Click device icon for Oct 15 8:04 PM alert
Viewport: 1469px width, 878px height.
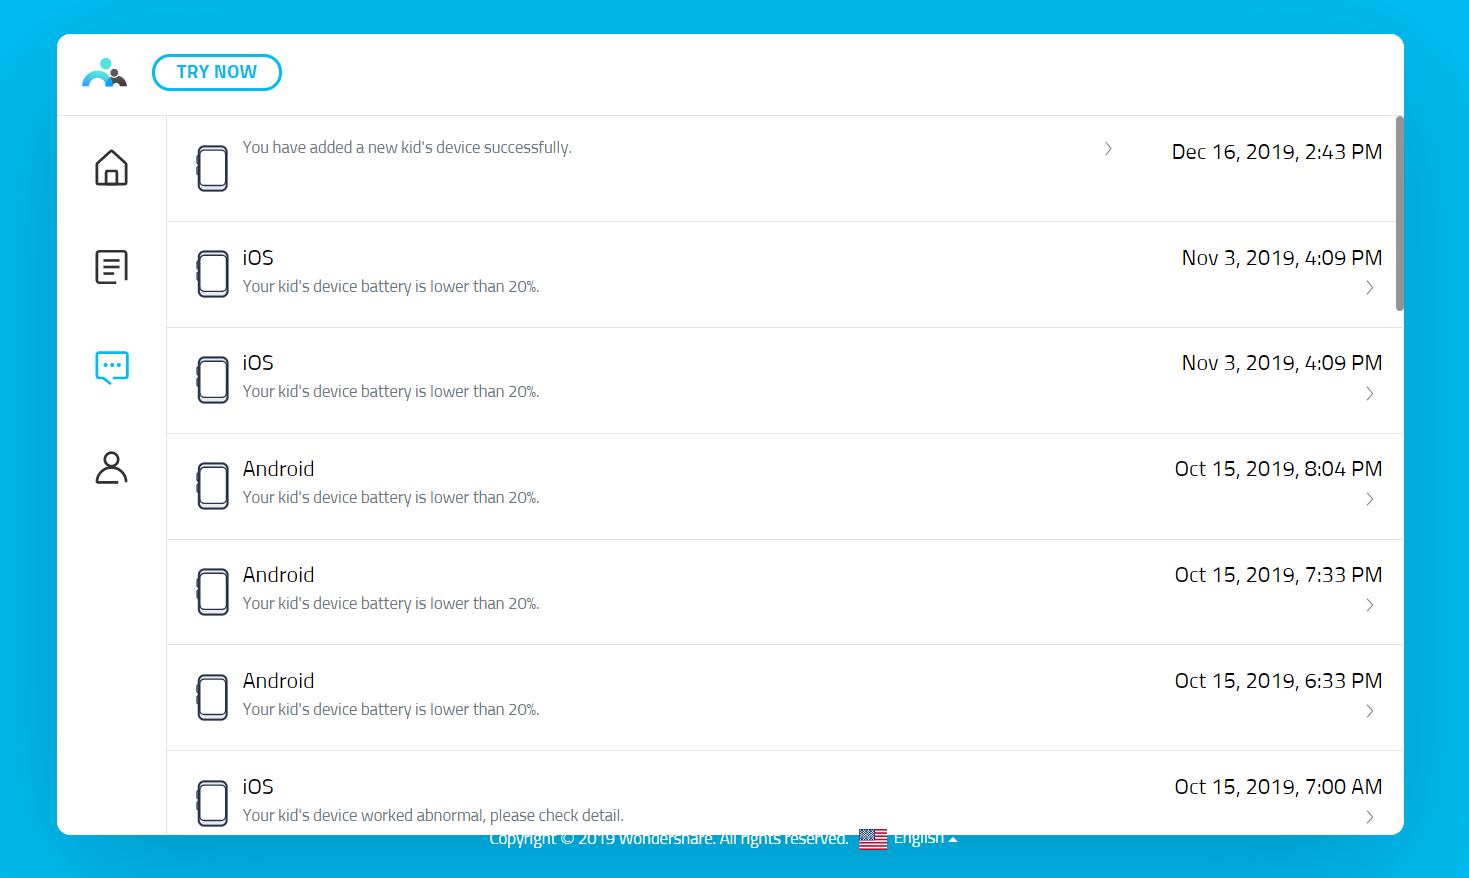212,486
